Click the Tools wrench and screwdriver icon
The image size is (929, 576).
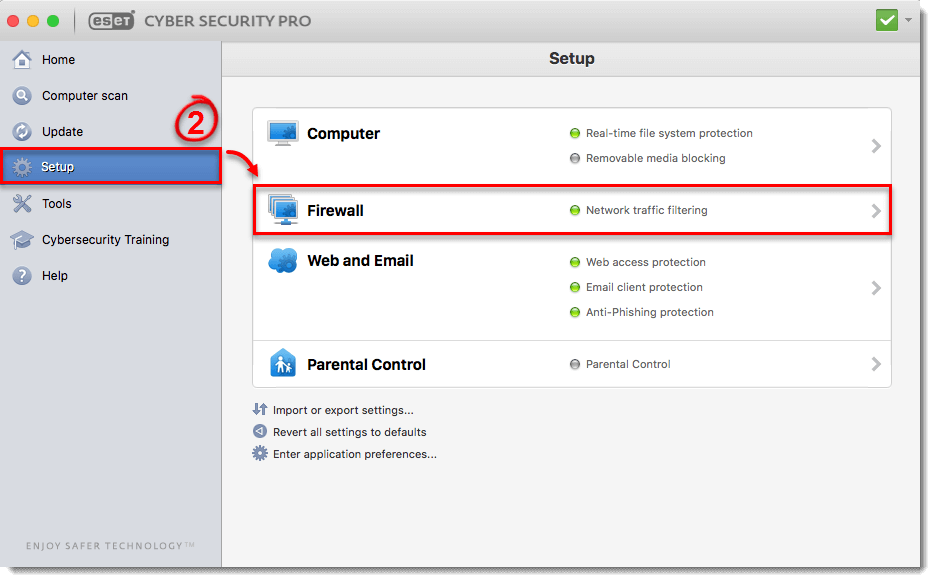pyautogui.click(x=22, y=203)
